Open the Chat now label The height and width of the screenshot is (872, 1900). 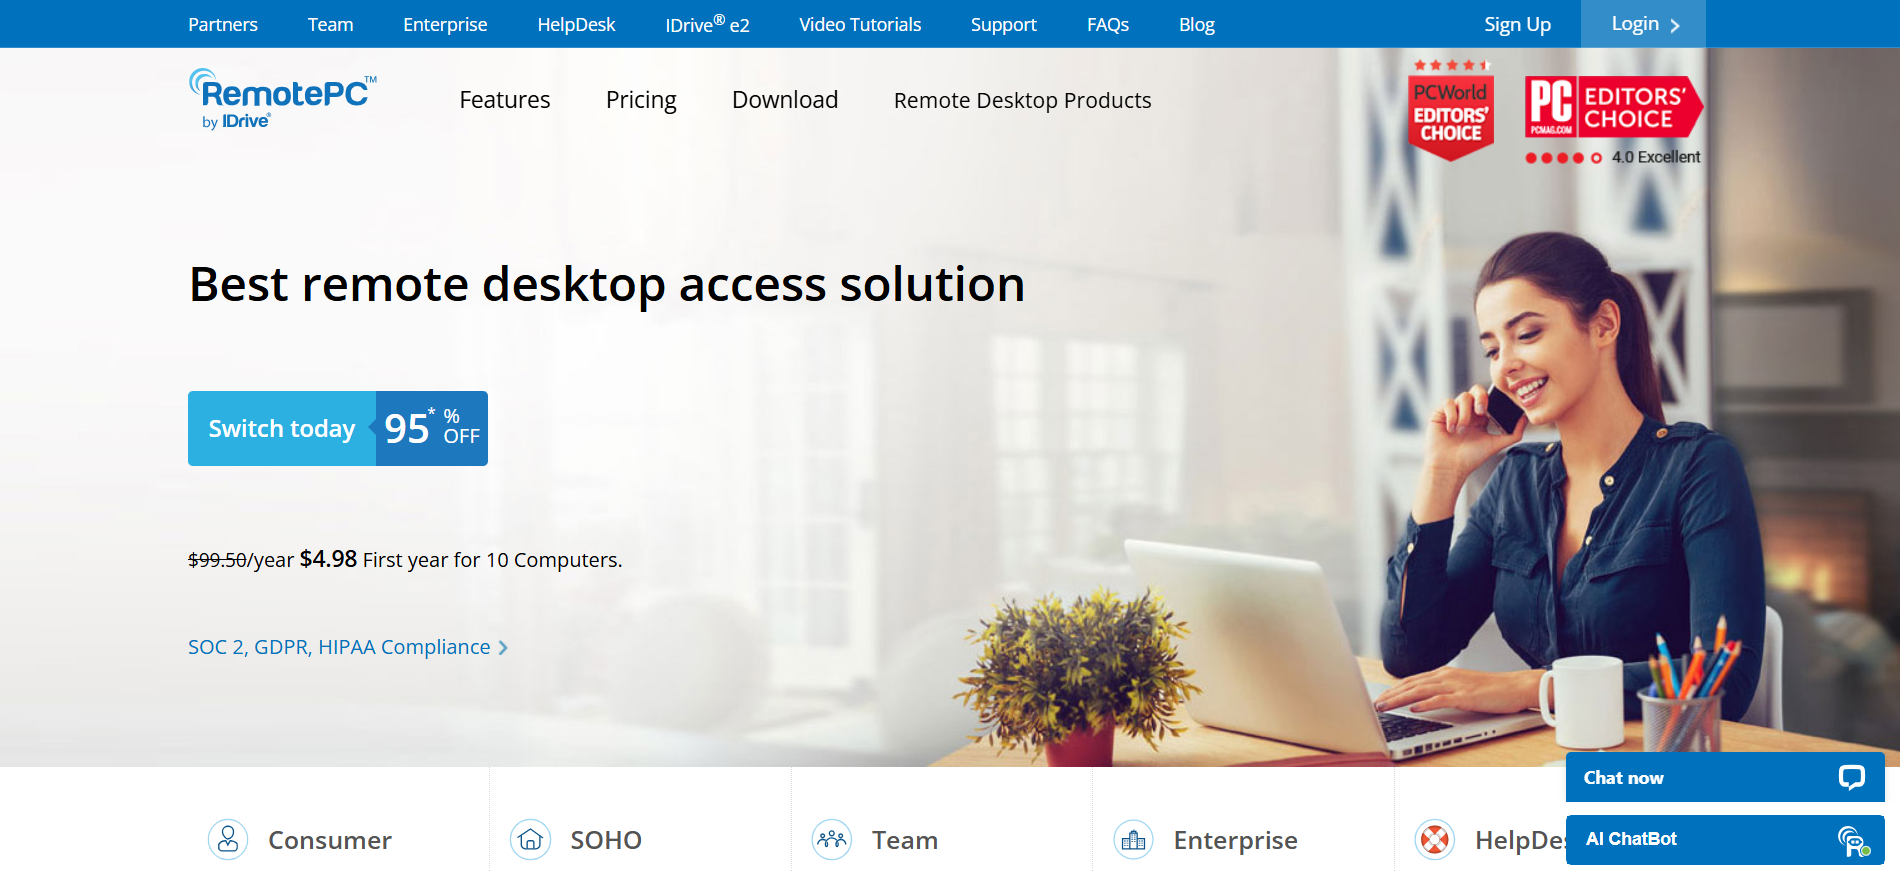pos(1623,778)
